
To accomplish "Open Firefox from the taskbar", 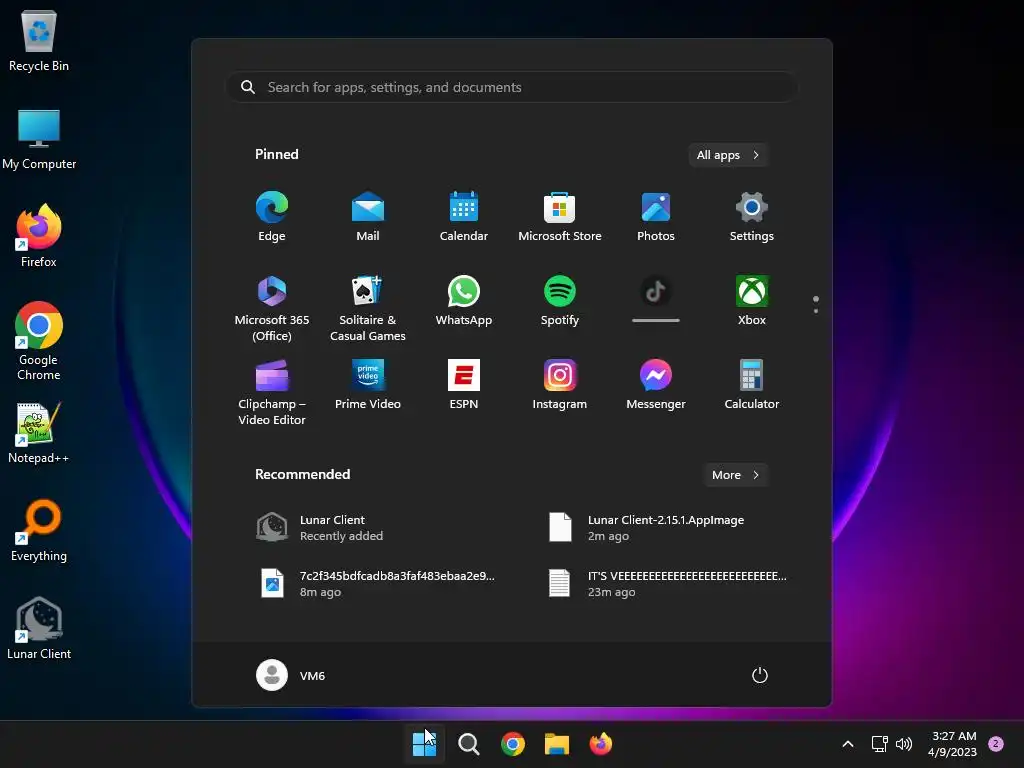I will pyautogui.click(x=601, y=744).
